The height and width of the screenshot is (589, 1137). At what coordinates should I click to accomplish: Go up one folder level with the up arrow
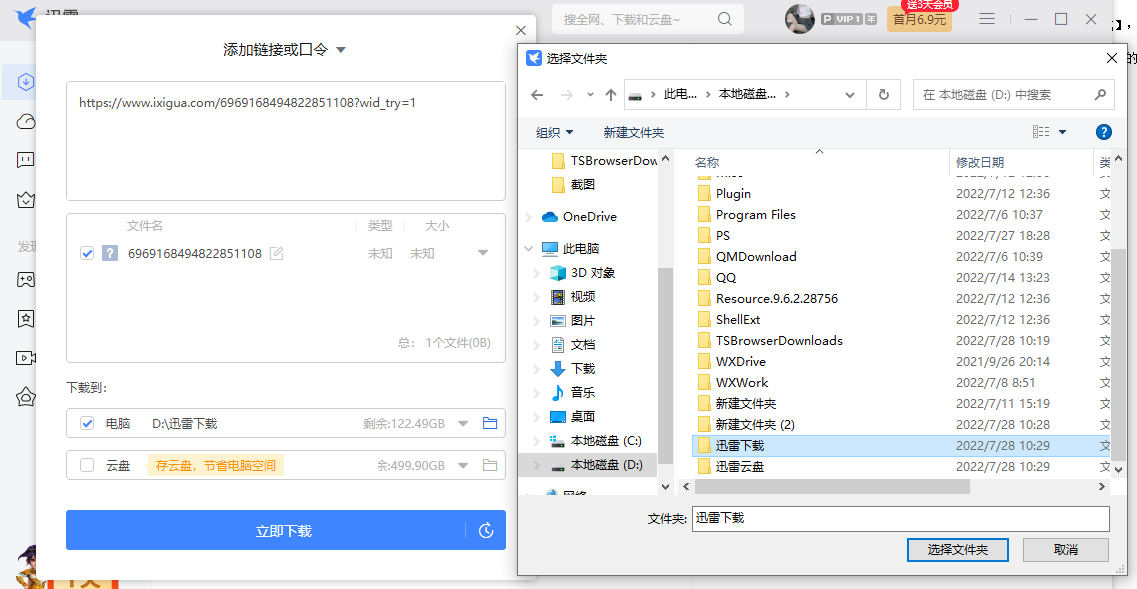click(611, 95)
